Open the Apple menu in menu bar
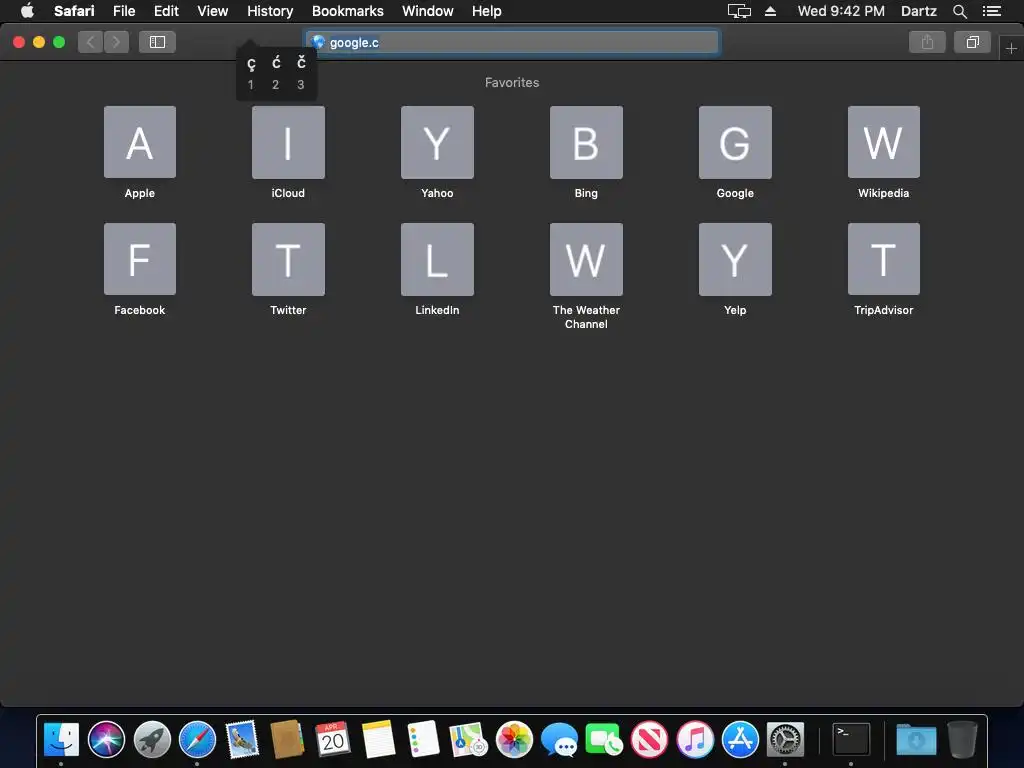The height and width of the screenshot is (768, 1024). tap(27, 10)
